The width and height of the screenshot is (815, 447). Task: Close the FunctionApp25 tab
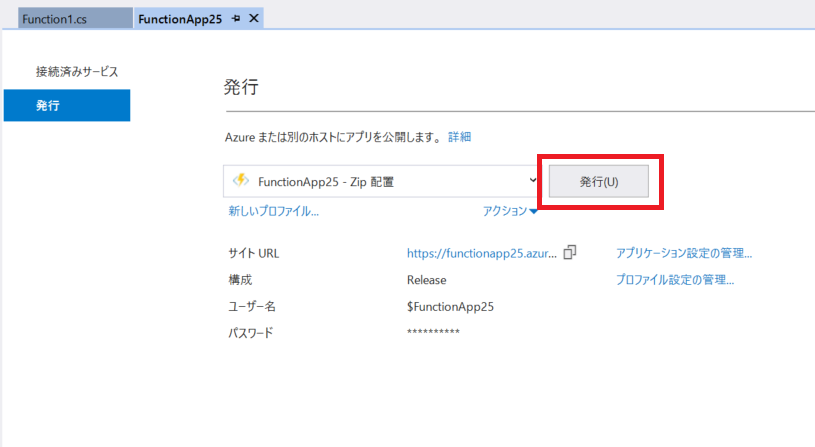(254, 19)
